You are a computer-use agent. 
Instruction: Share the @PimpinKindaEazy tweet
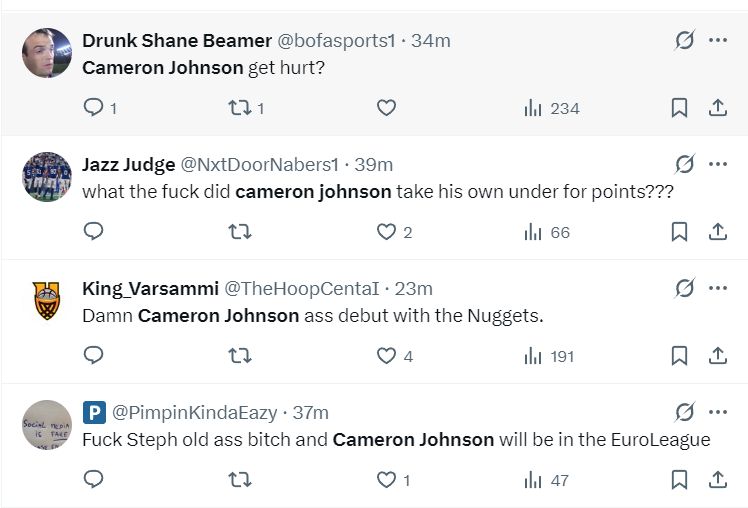717,480
